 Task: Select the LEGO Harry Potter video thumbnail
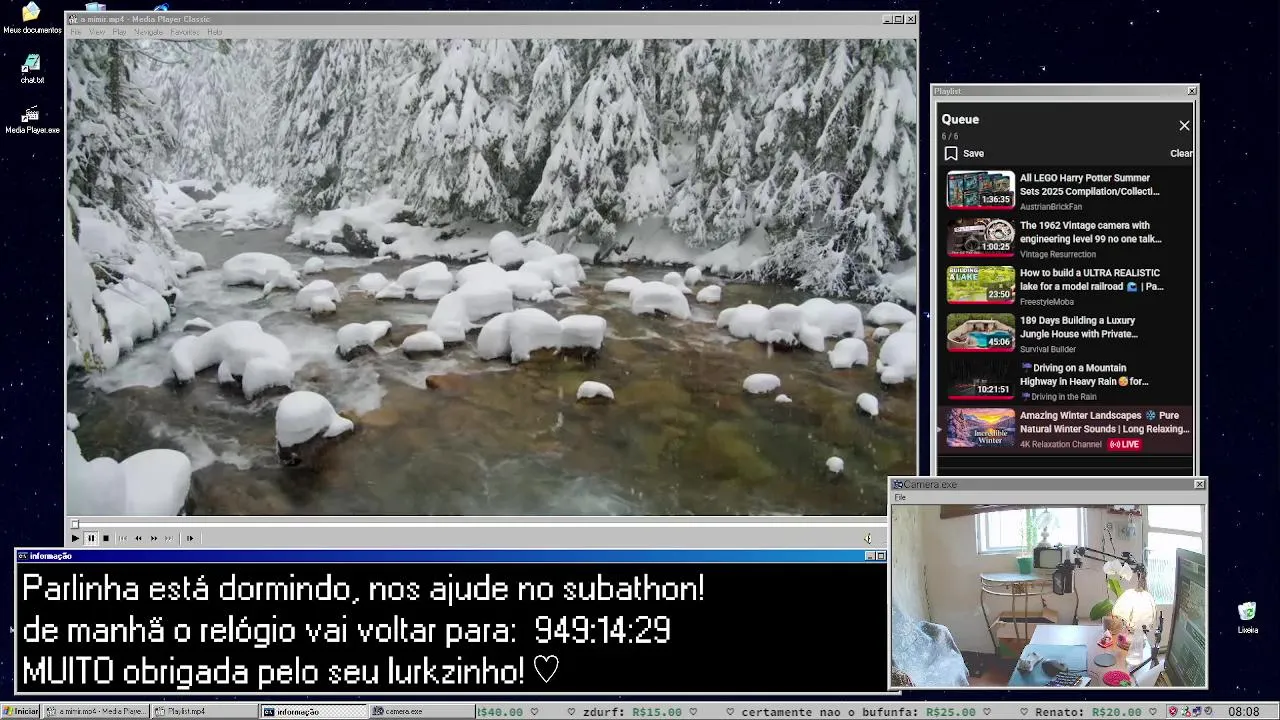coord(980,190)
